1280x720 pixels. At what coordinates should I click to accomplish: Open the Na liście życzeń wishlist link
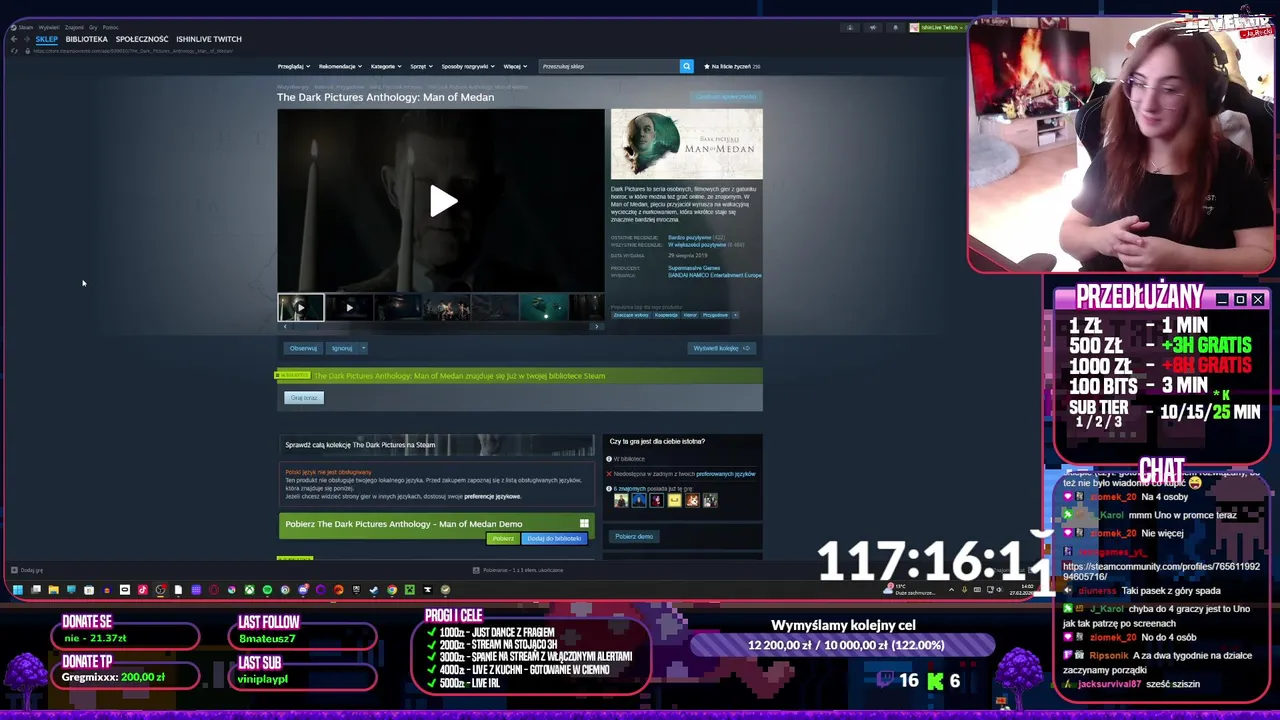(x=733, y=66)
